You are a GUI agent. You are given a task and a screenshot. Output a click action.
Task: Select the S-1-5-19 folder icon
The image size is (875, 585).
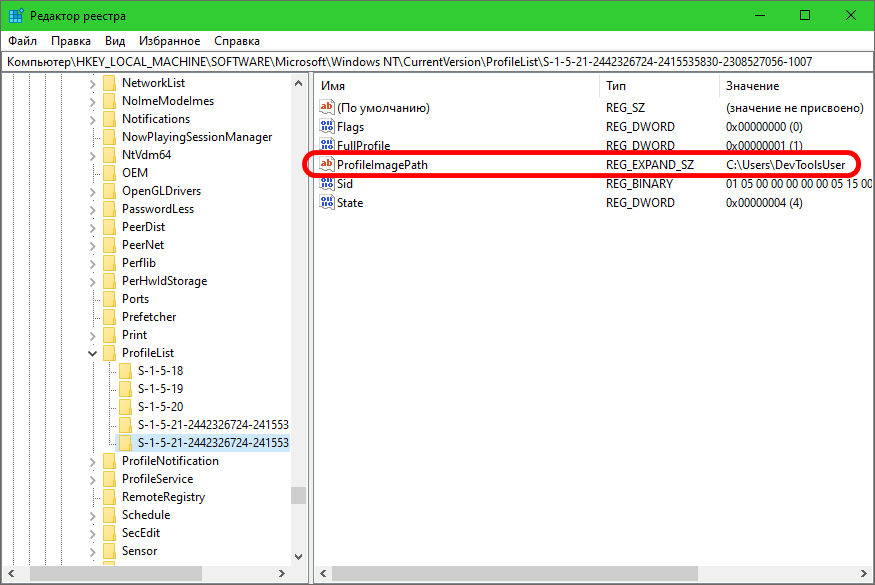pyautogui.click(x=126, y=389)
